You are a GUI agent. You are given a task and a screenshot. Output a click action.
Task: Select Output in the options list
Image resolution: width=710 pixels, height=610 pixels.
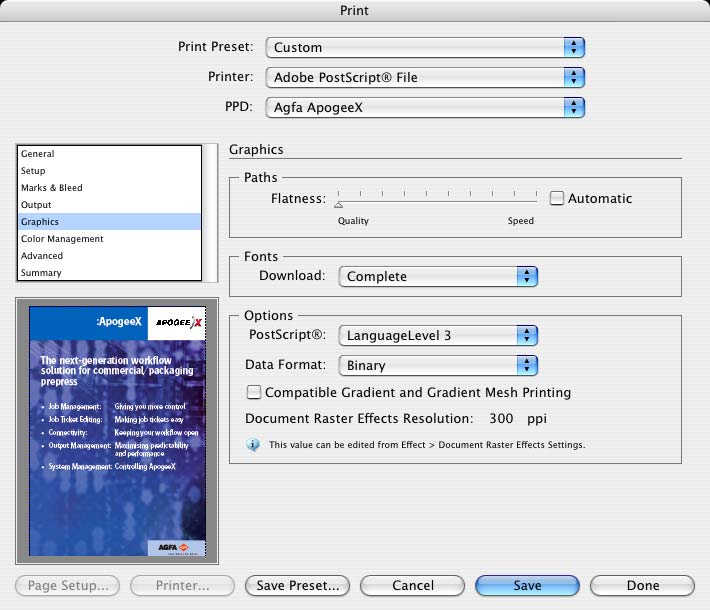click(x=109, y=205)
